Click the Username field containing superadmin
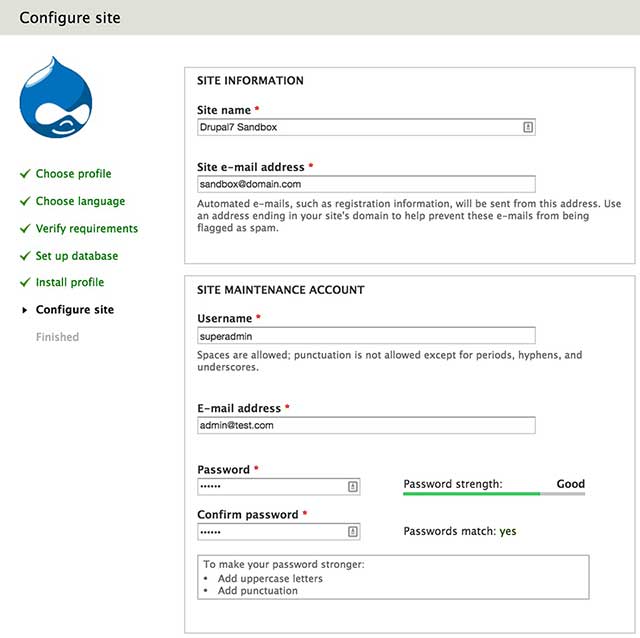Screen dimensions: 640x638 (x=366, y=336)
